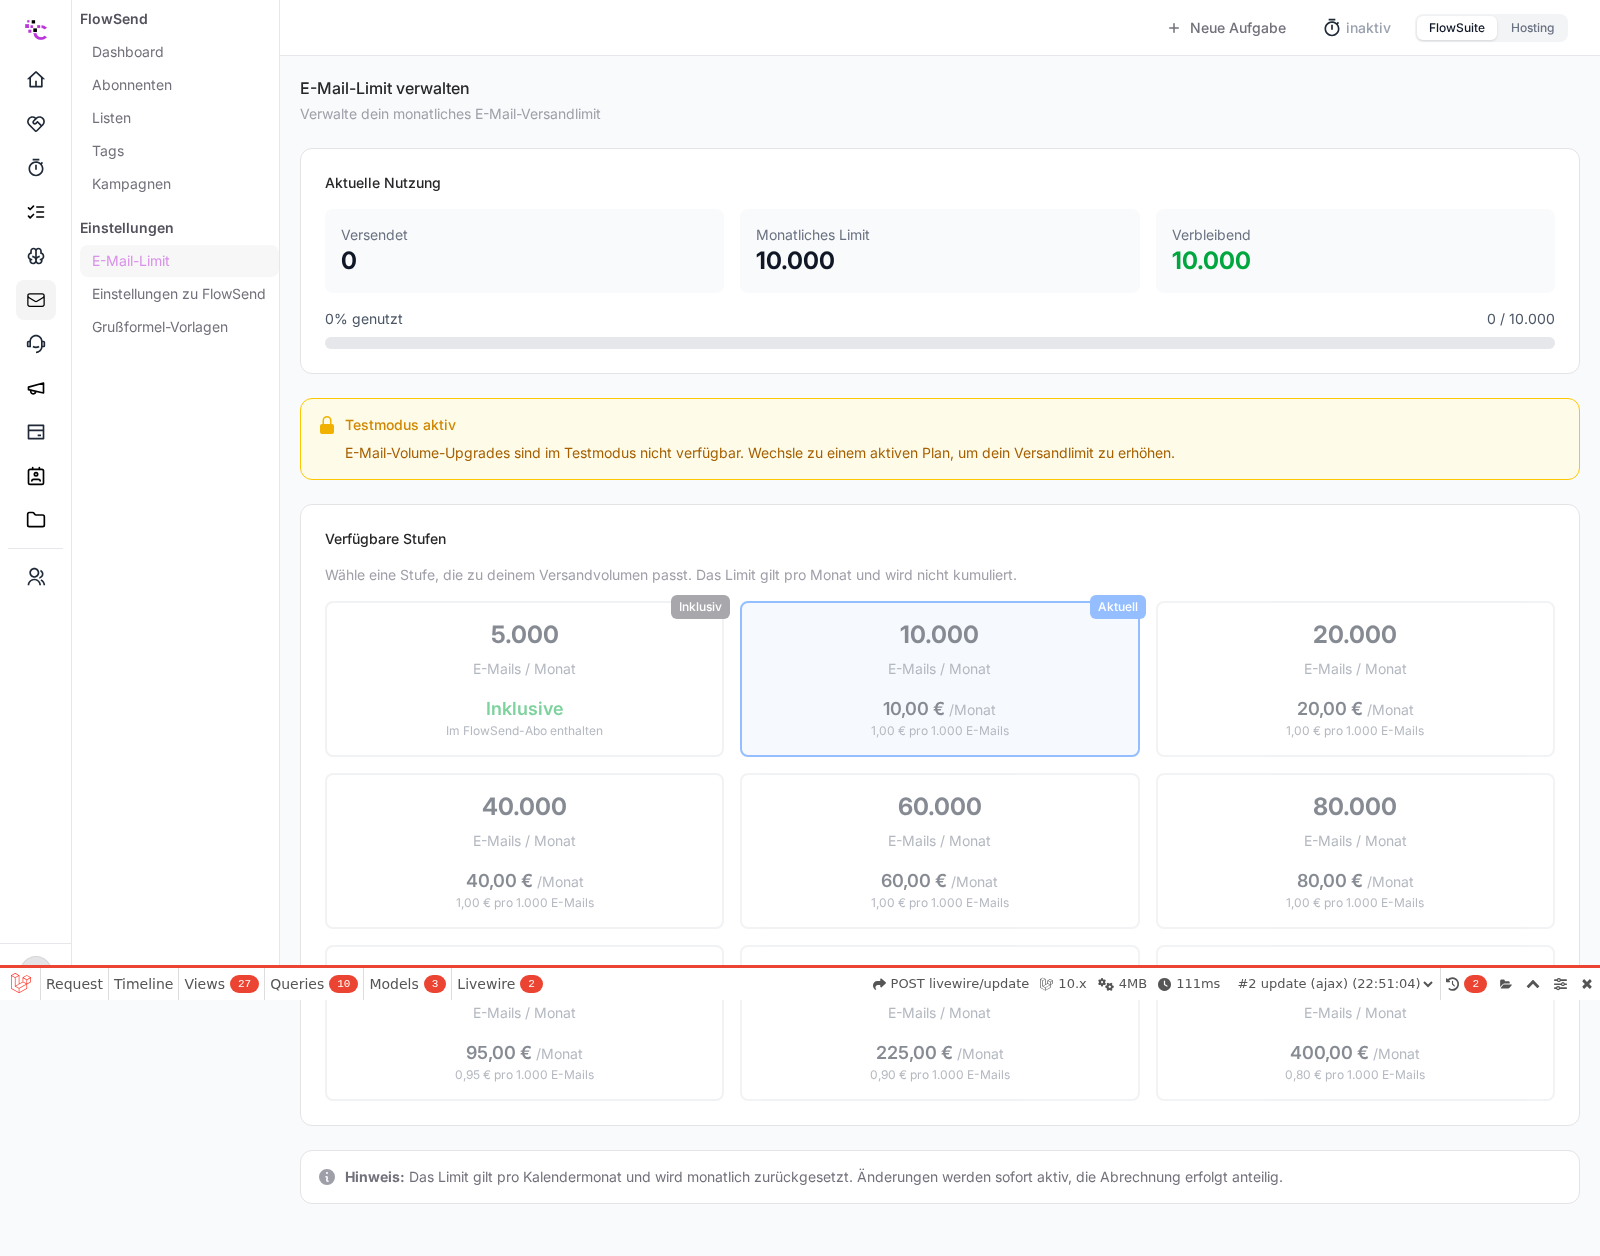
Task: Click the Aktuell badge on 10.000 tier
Action: click(x=1118, y=607)
